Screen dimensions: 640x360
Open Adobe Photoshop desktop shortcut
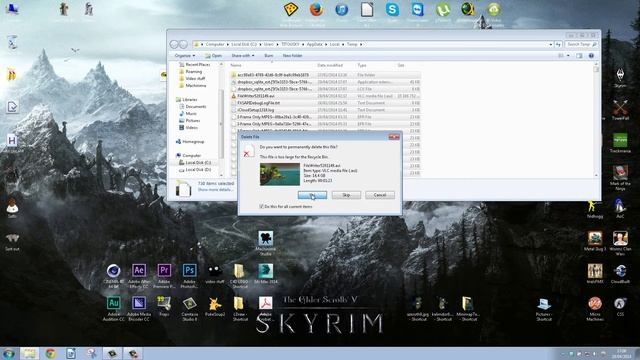(189, 271)
